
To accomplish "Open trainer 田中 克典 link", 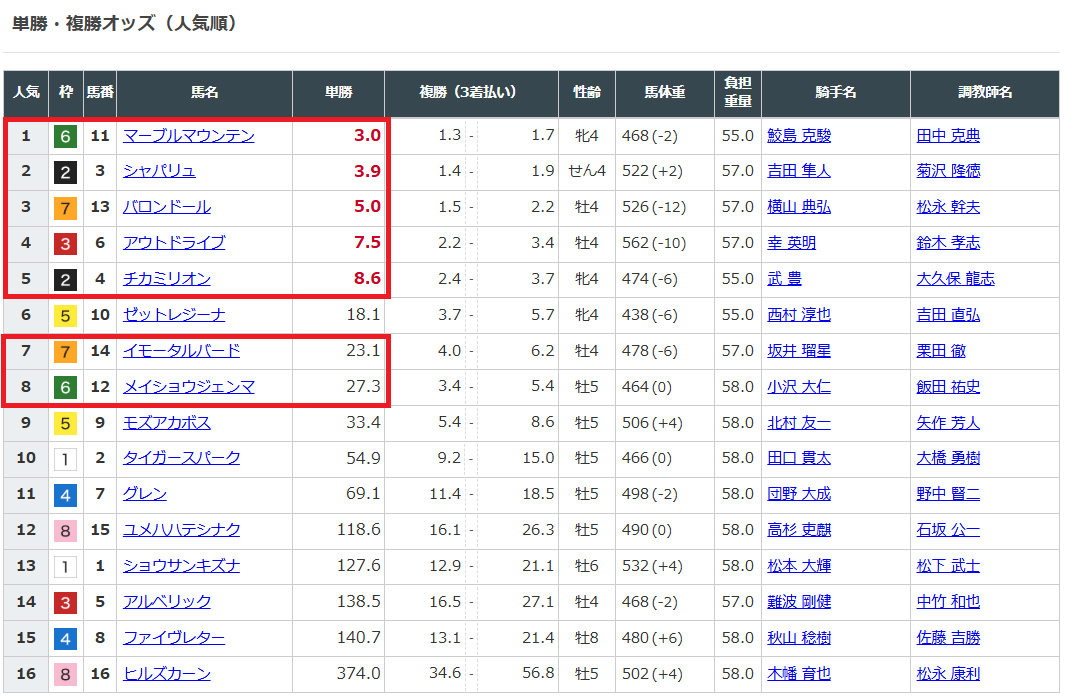I will click(948, 136).
